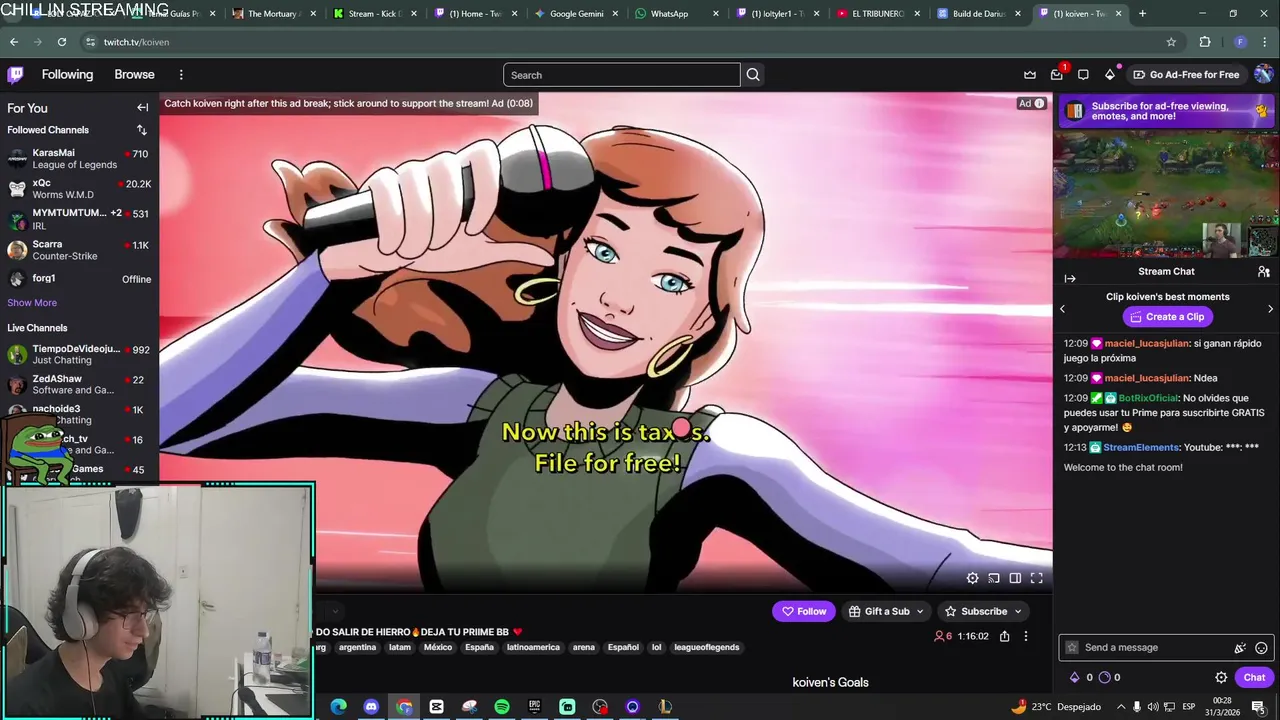
Task: Share the stream with share icon
Action: point(1004,636)
